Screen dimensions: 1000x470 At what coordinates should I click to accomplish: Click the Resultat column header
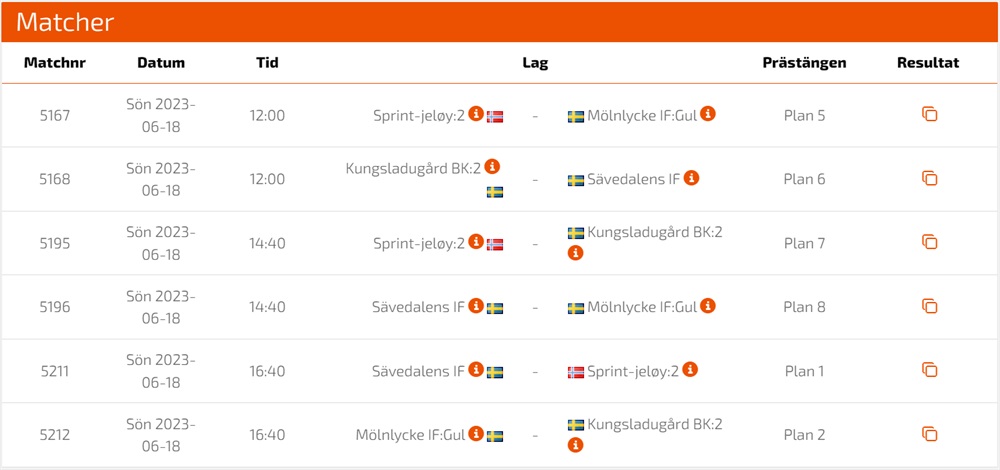pyautogui.click(x=928, y=62)
